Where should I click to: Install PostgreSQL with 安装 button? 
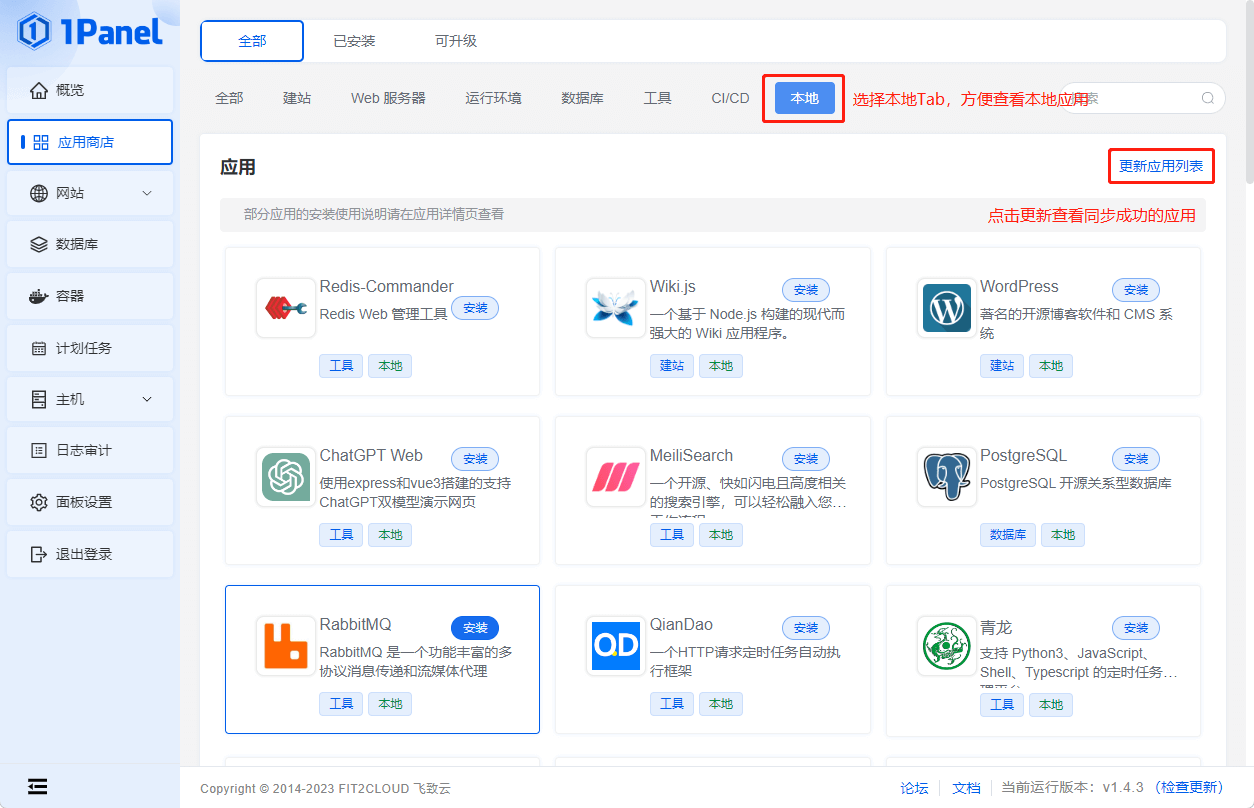click(x=1136, y=459)
